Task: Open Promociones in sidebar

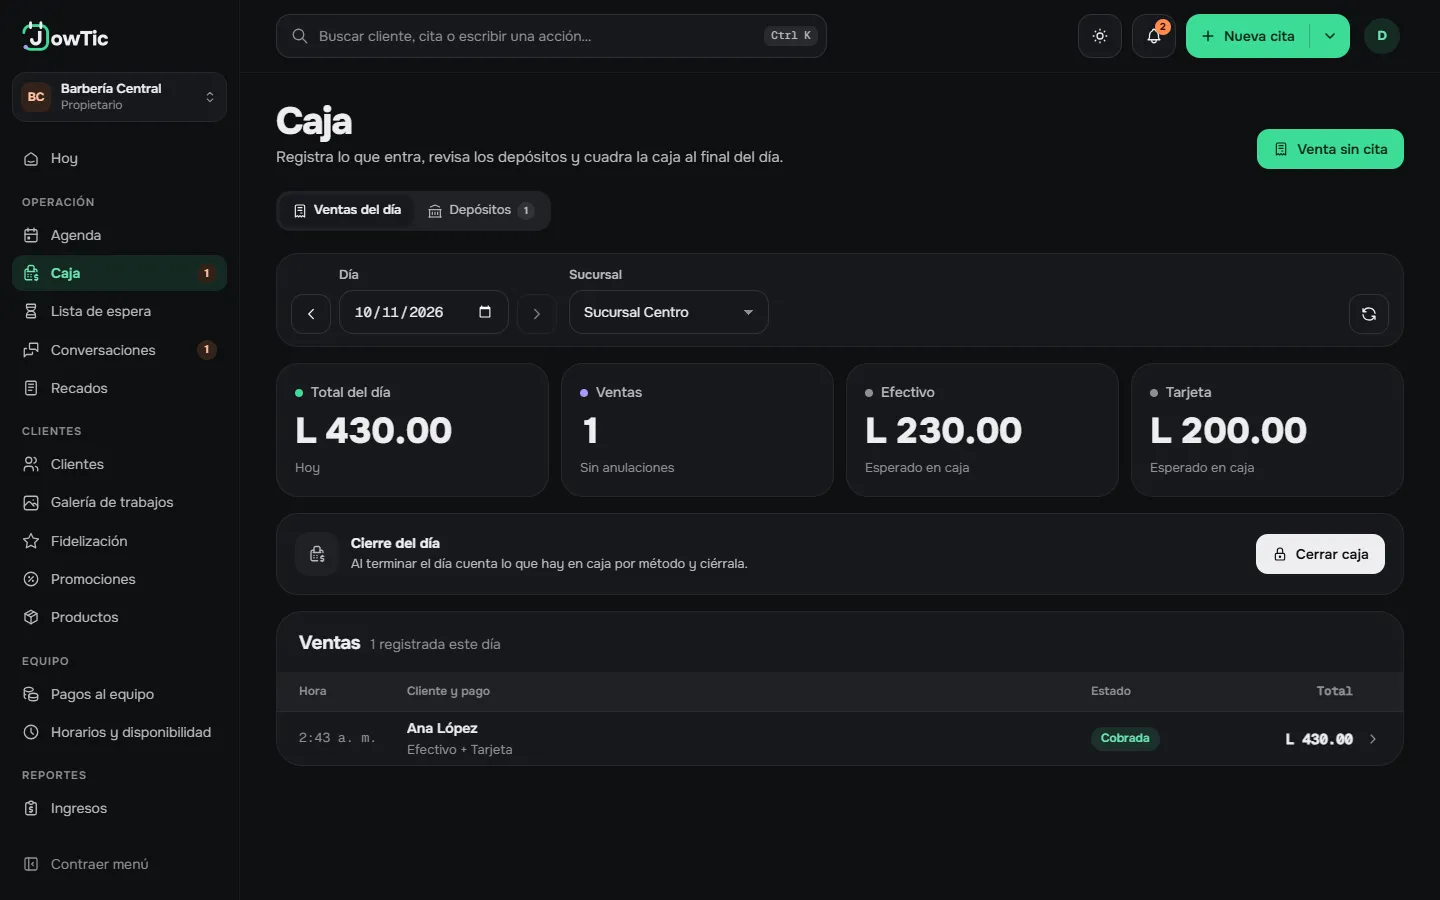Action: coord(119,579)
